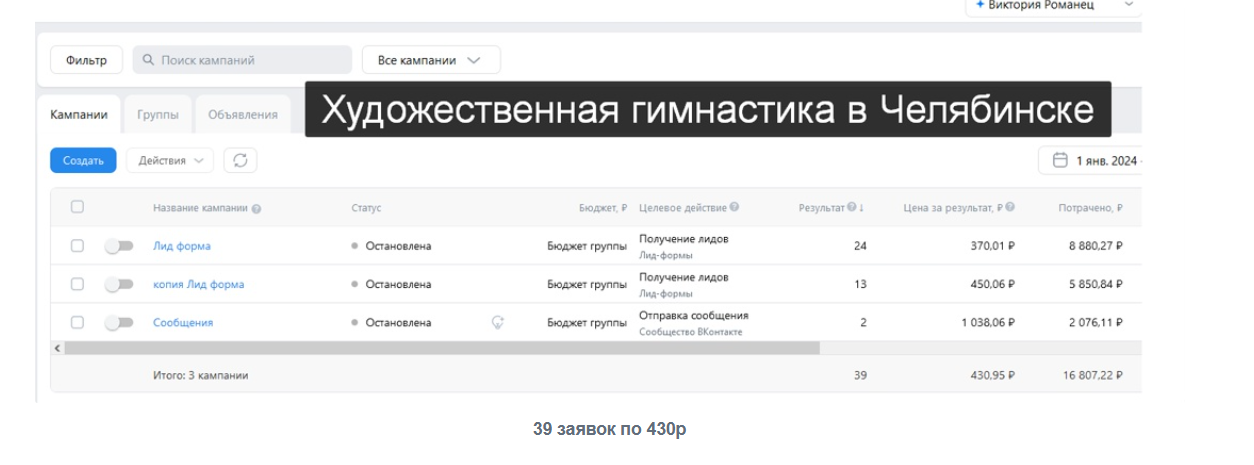The height and width of the screenshot is (465, 1254).
Task: Click the total 430,95 ₽ value
Action: (x=992, y=375)
